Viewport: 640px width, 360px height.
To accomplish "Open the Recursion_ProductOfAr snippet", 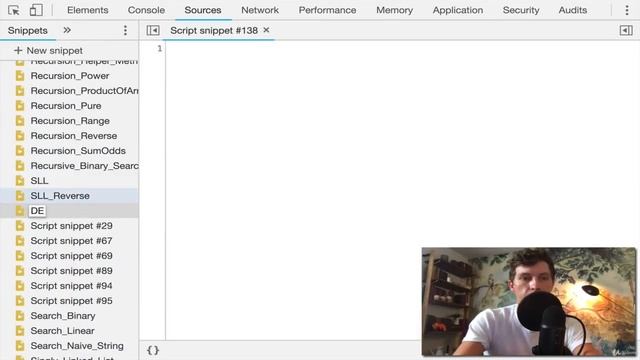I will (84, 91).
